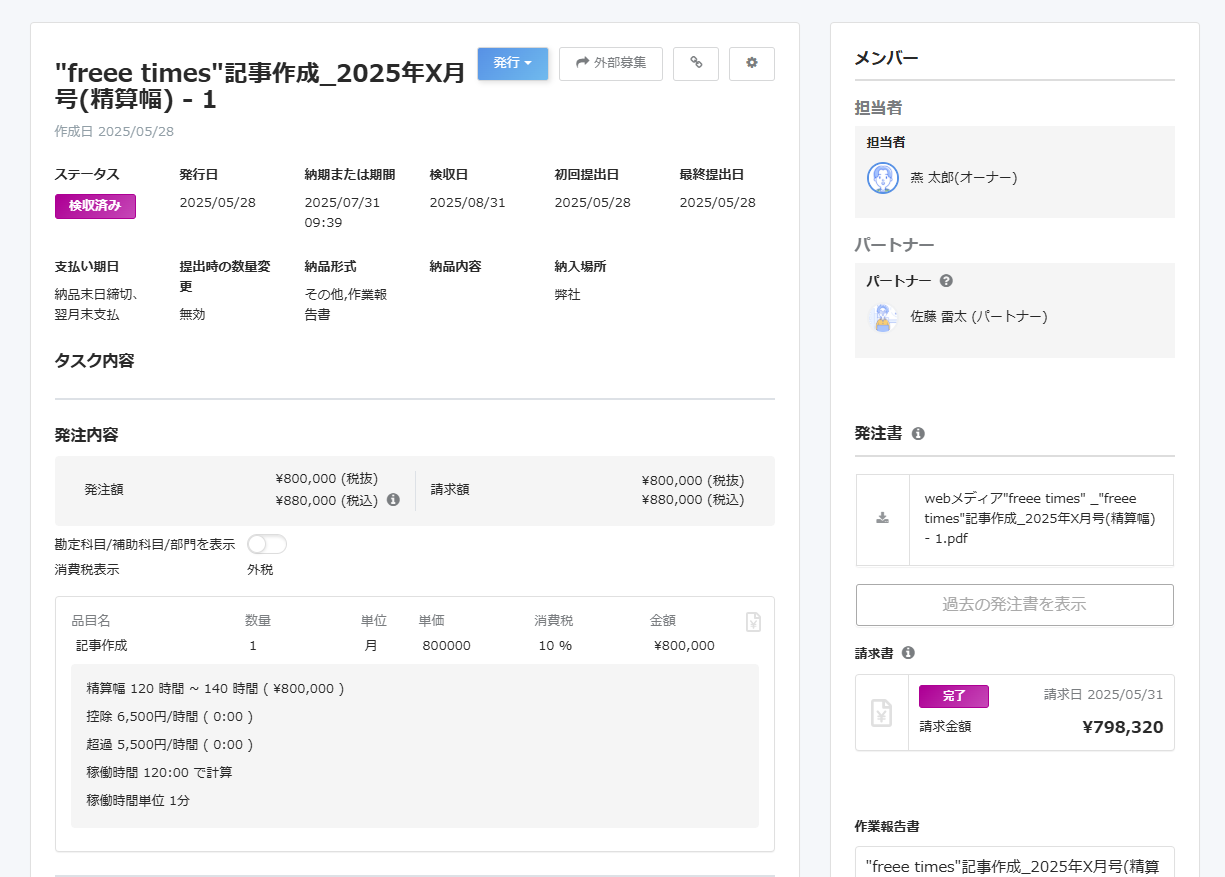The image size is (1225, 877).
Task: Open the info icon beside 請求書
Action: tap(908, 652)
